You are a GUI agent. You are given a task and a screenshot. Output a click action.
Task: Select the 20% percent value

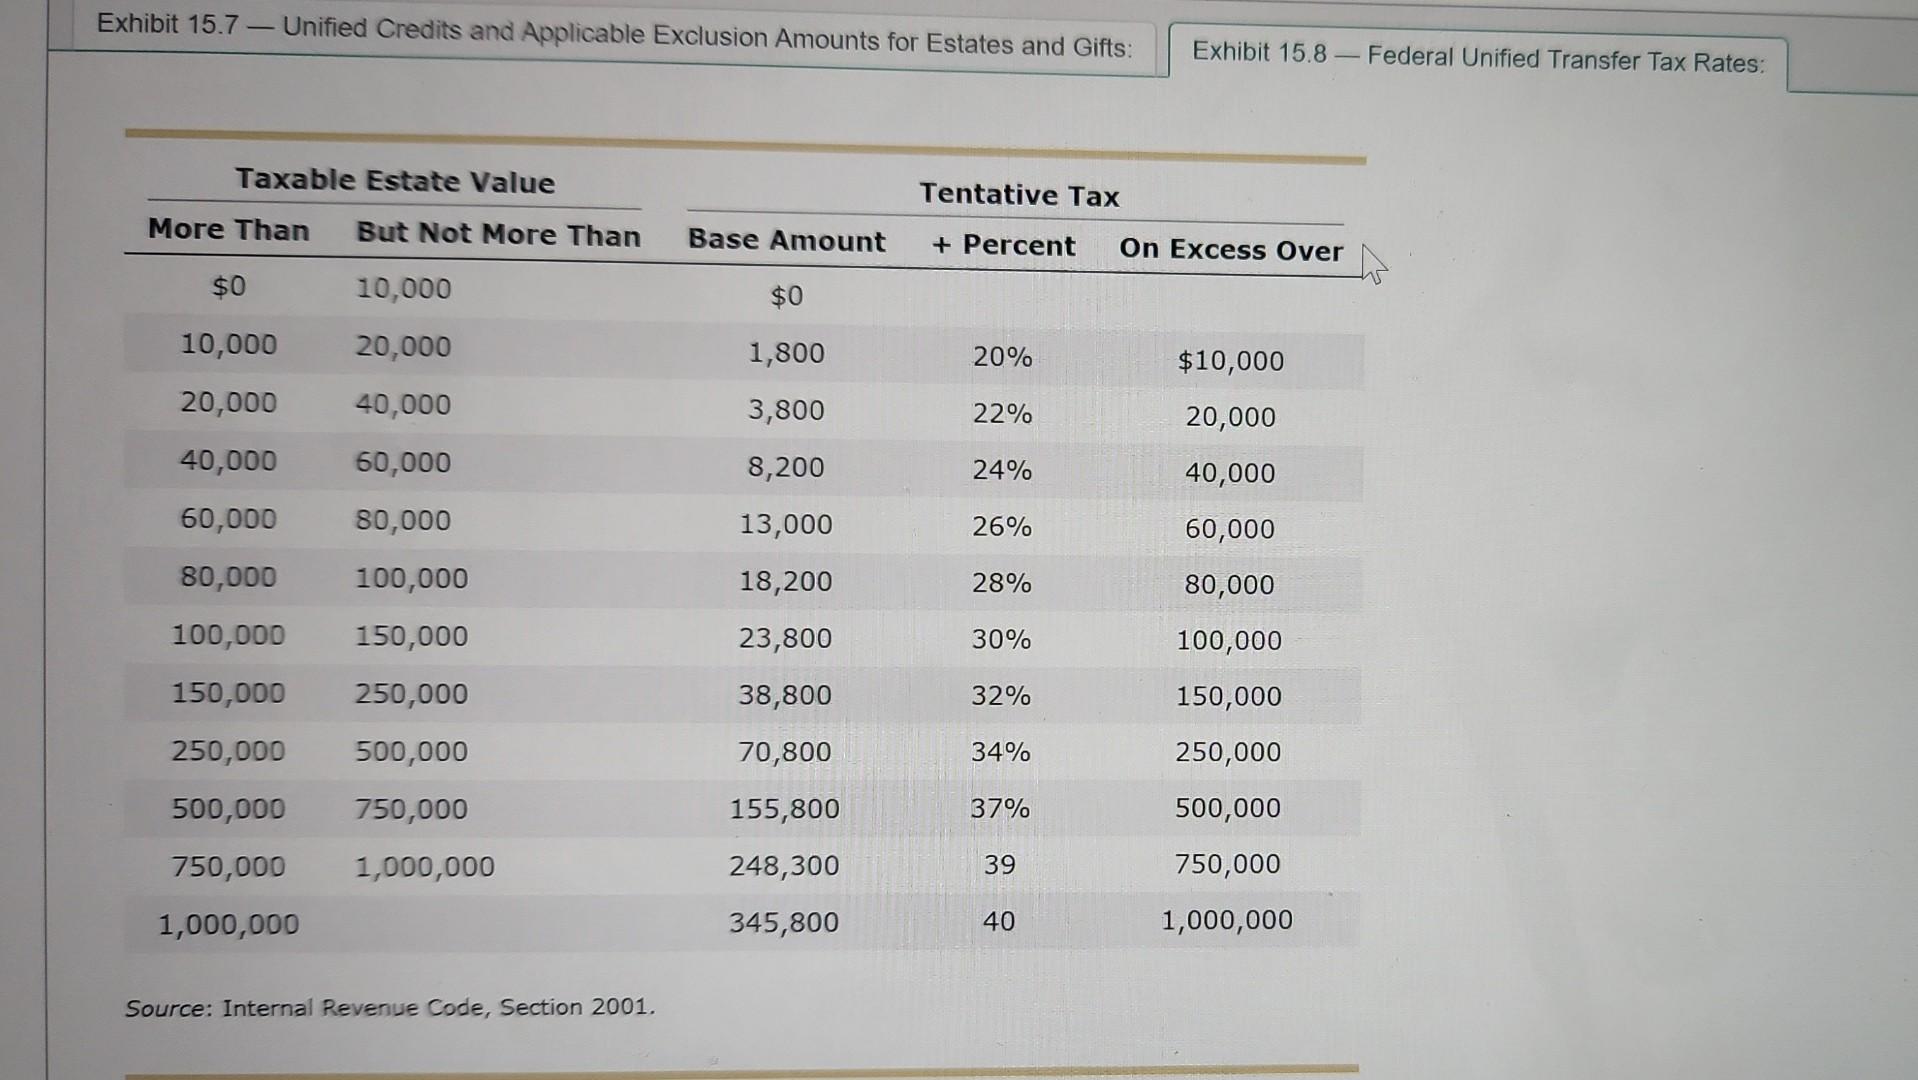tap(1000, 358)
